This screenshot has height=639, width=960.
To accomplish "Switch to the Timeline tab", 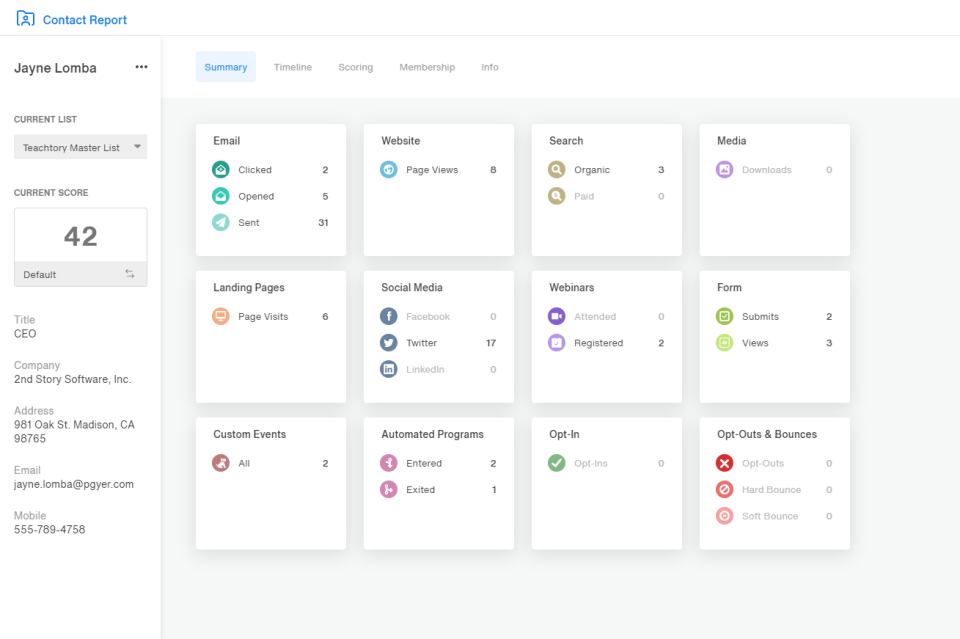I will (293, 67).
